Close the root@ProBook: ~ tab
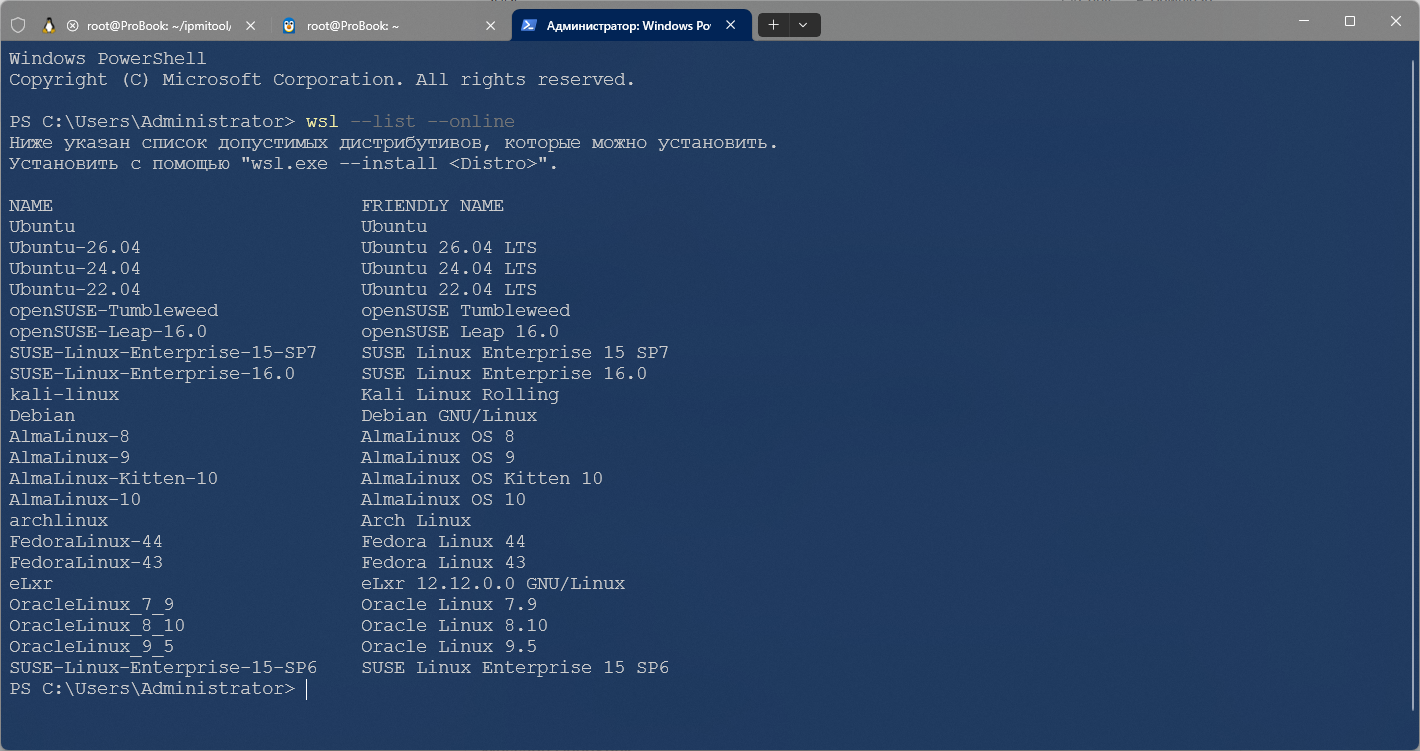1420x751 pixels. pos(490,25)
